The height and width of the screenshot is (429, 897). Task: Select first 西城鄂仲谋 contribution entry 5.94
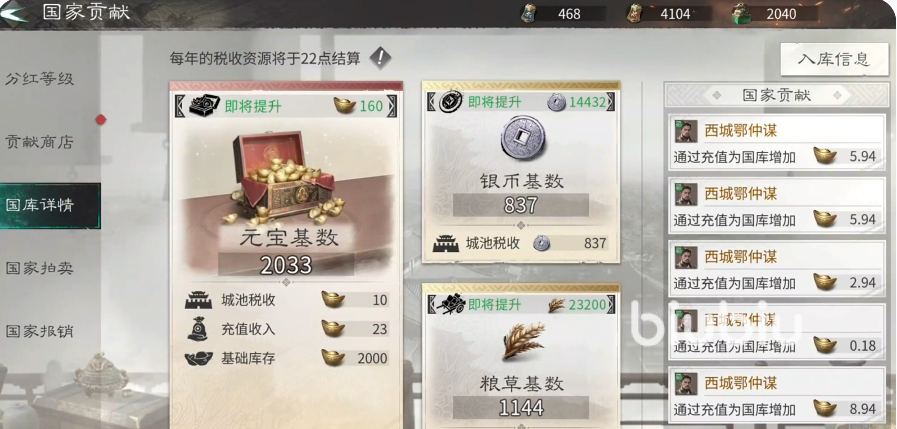pos(777,142)
